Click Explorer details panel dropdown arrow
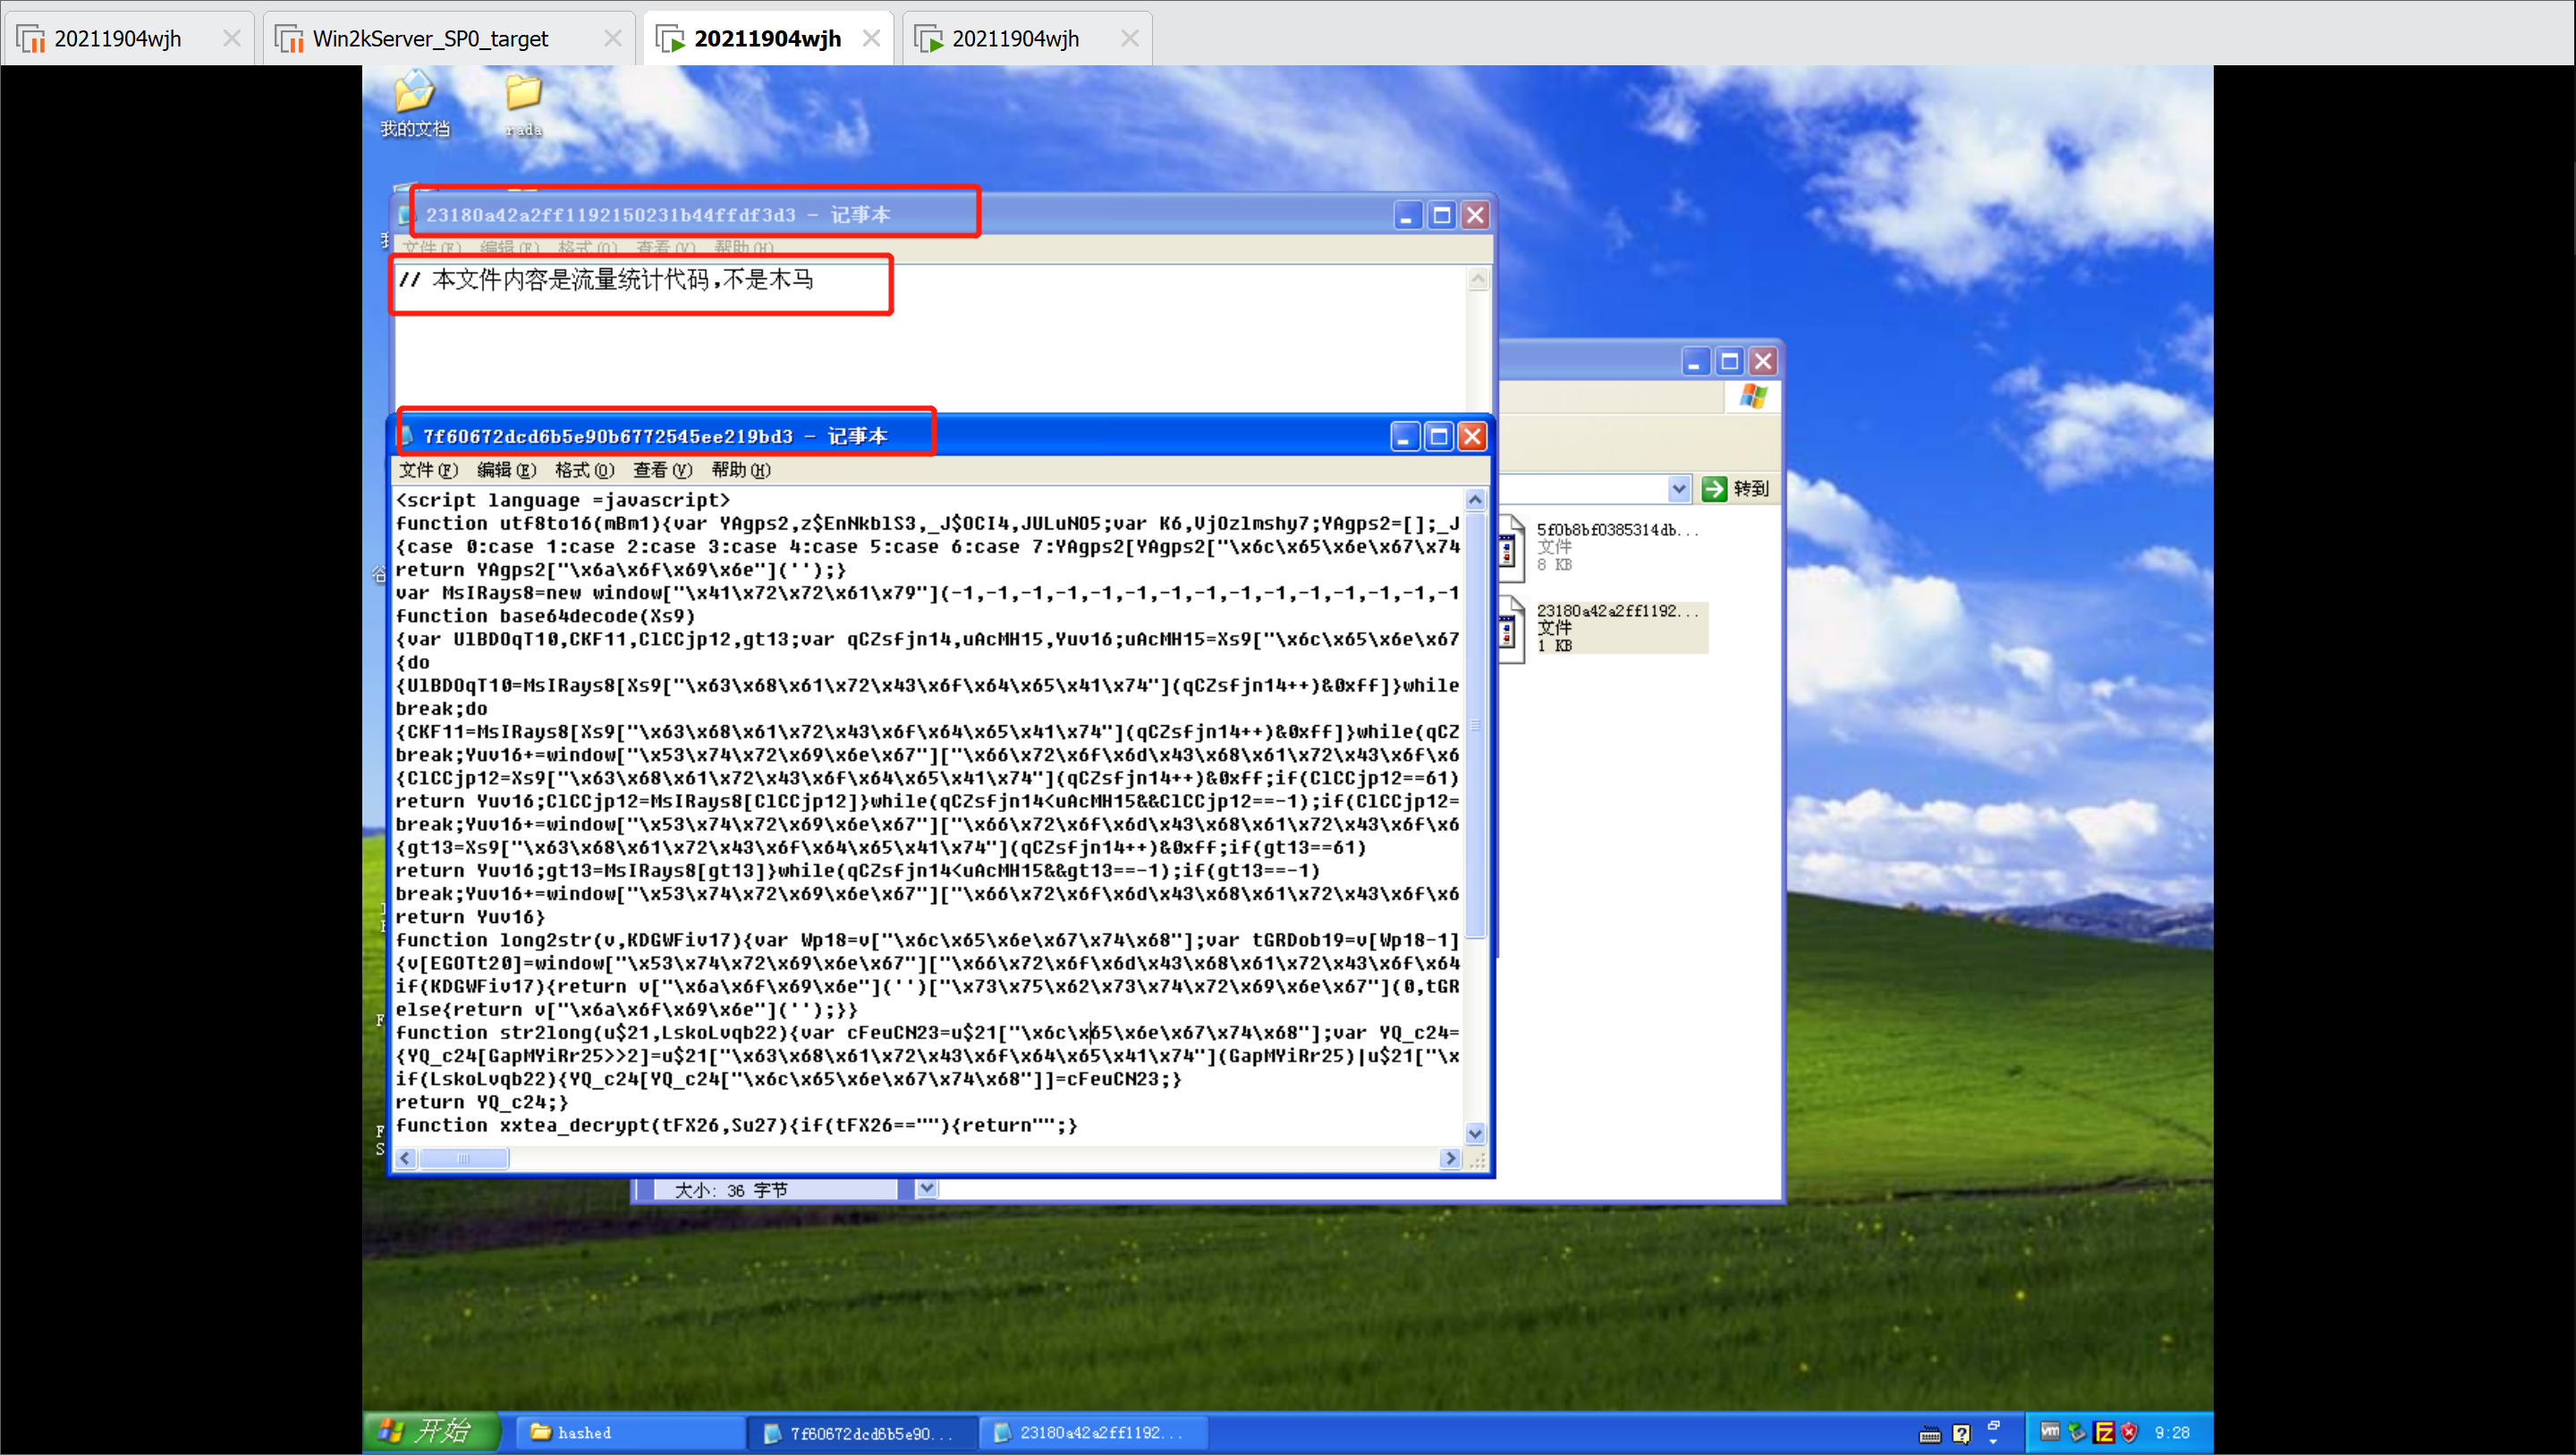The height and width of the screenshot is (1455, 2576). [x=927, y=1188]
